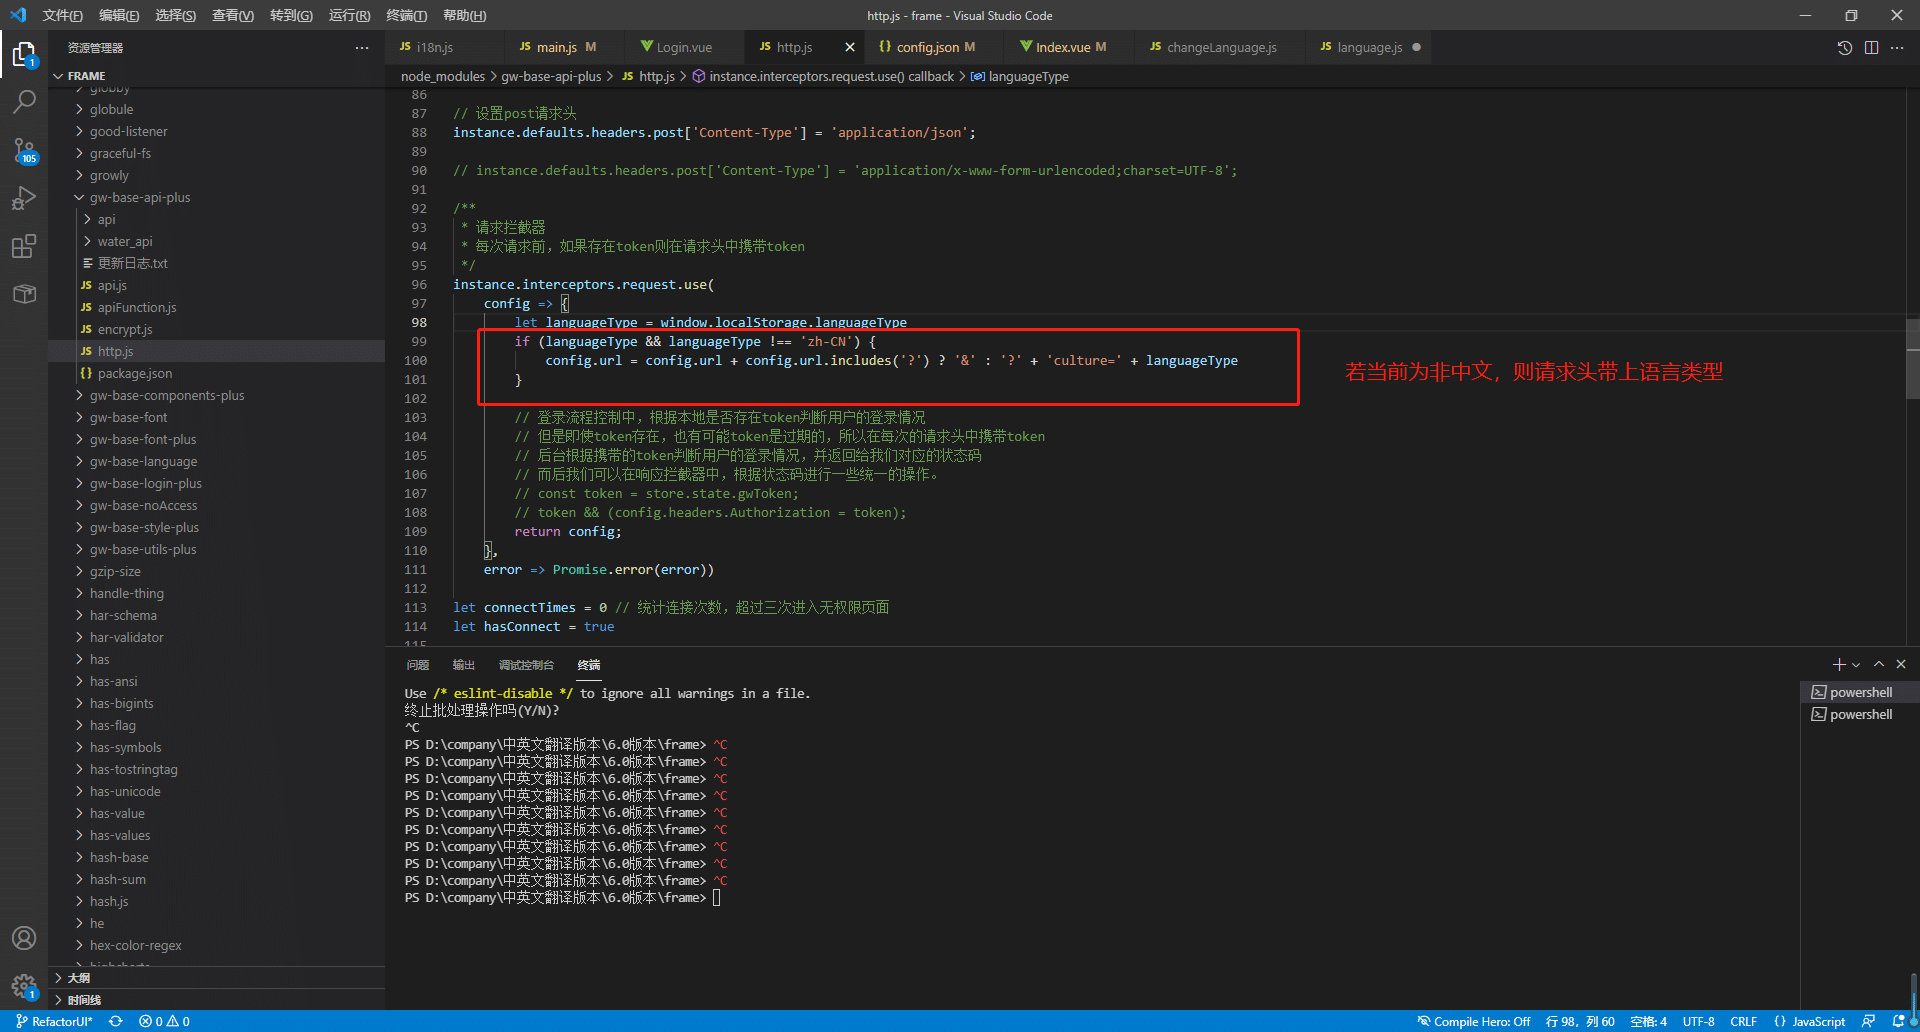Open the Search view in activity bar
The image size is (1920, 1032).
24,101
